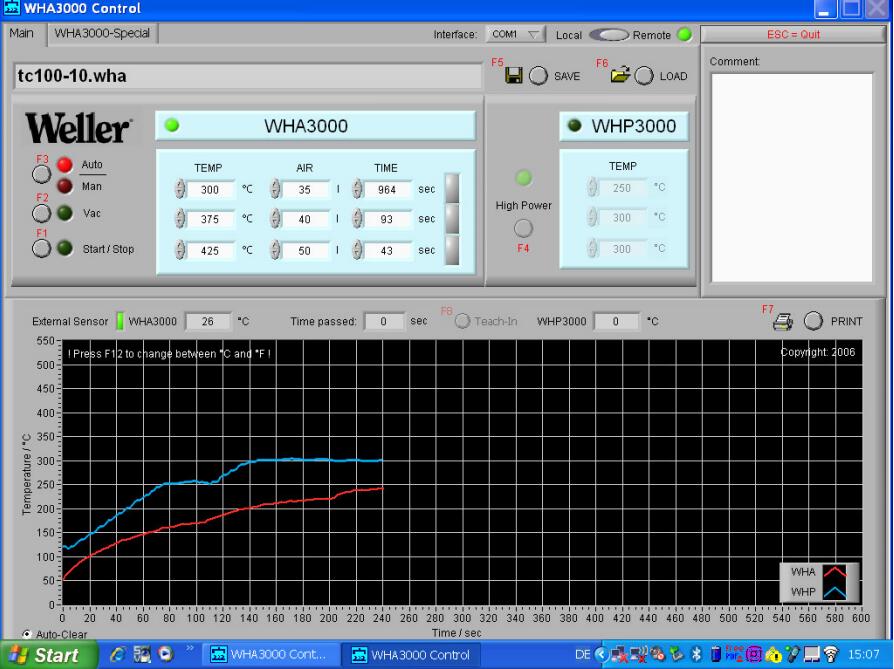Click the DE language indicator

pyautogui.click(x=582, y=655)
